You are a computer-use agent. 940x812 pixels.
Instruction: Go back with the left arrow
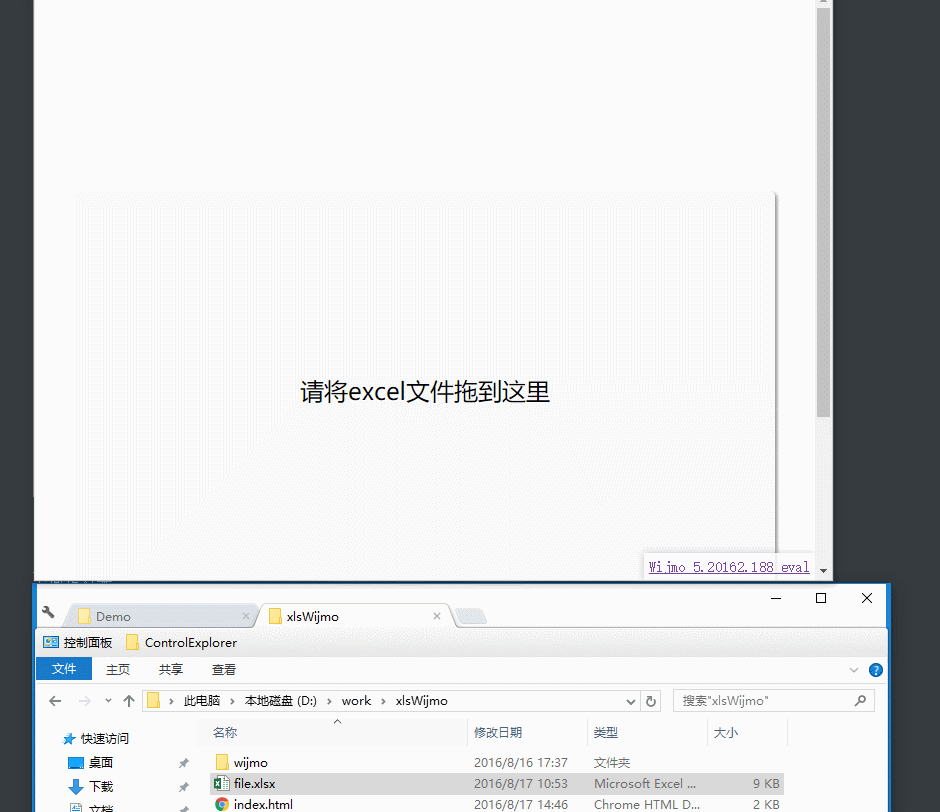coord(56,701)
